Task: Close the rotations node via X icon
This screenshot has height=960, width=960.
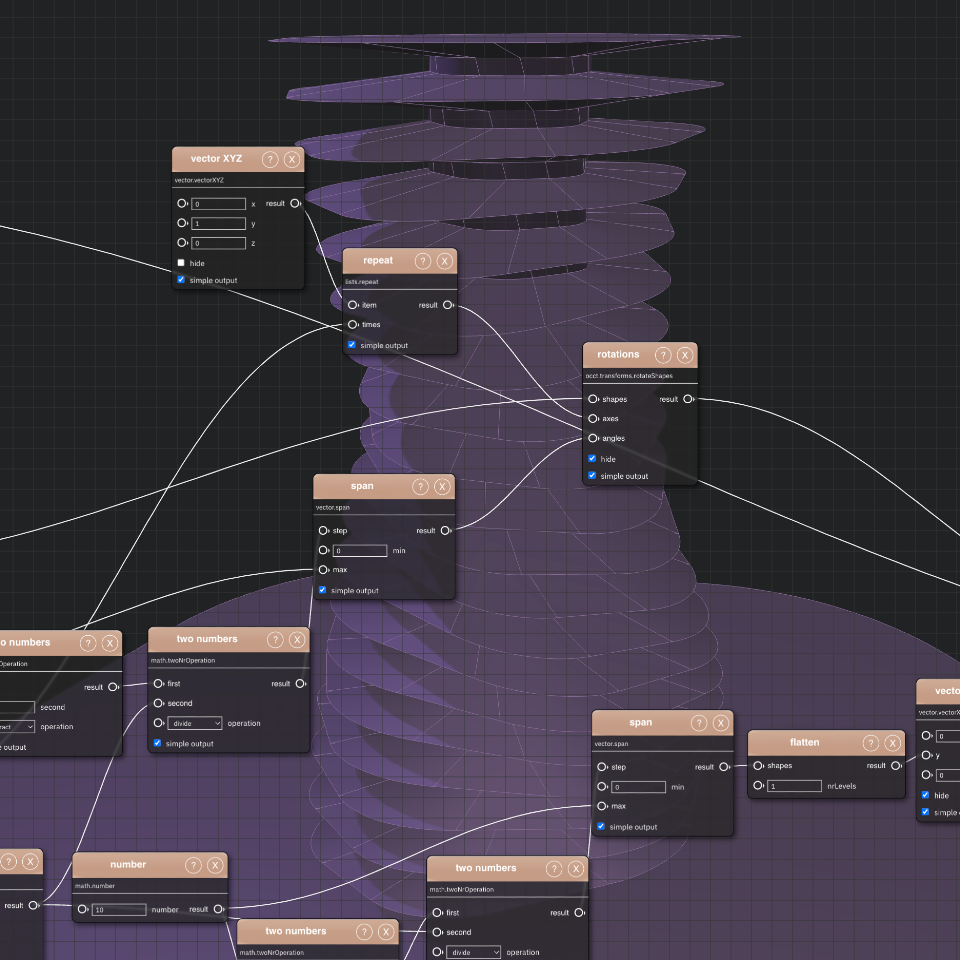Action: pos(685,355)
